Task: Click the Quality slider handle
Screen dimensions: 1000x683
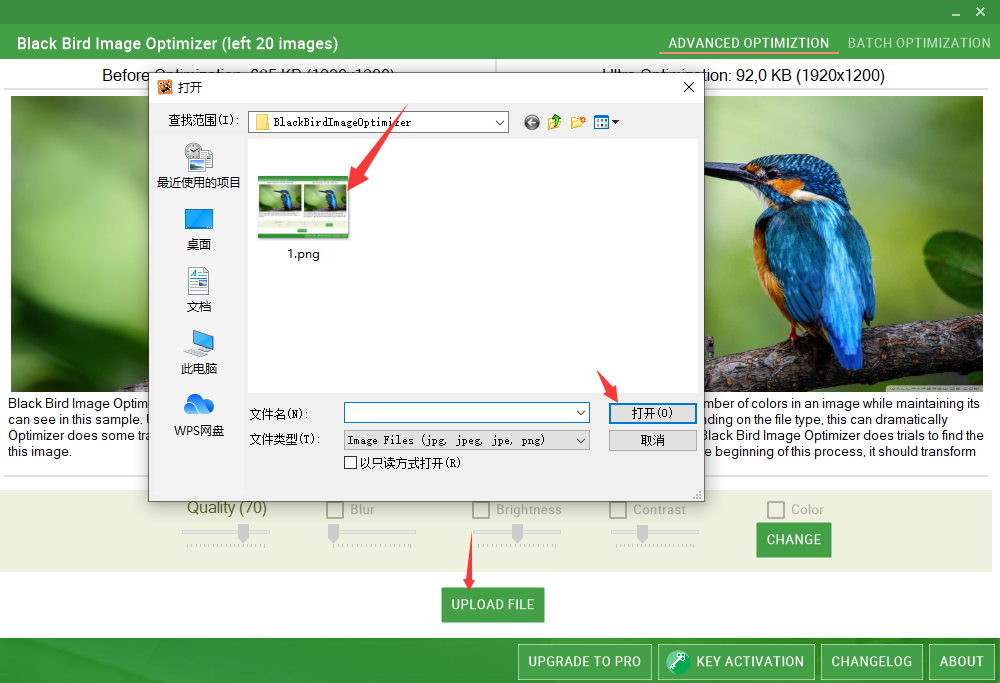Action: click(243, 532)
